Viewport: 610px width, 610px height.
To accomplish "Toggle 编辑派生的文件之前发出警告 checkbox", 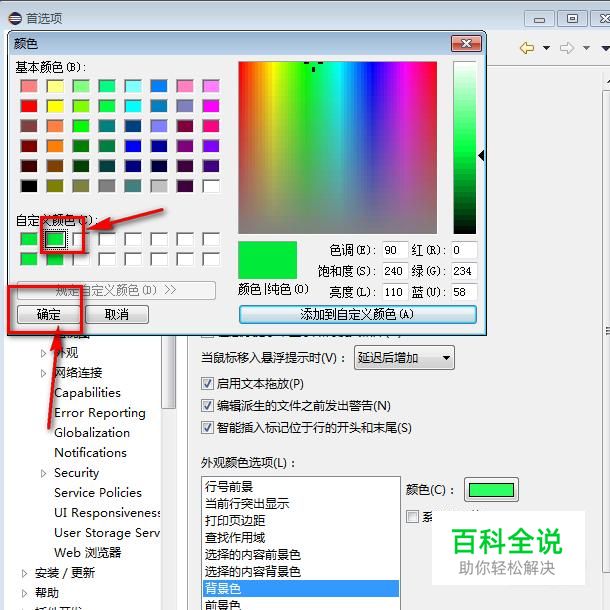I will click(x=207, y=406).
